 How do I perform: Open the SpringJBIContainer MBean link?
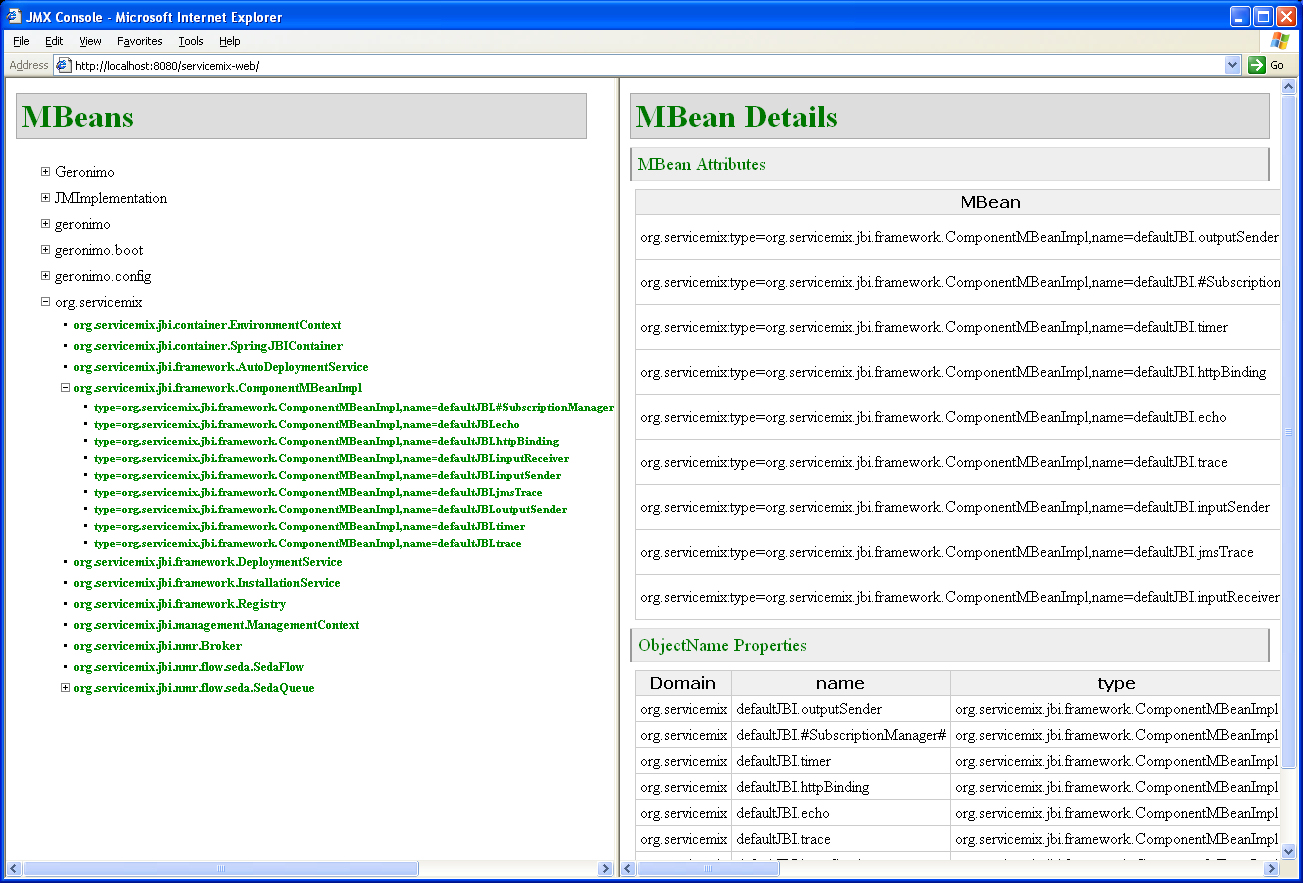[208, 346]
